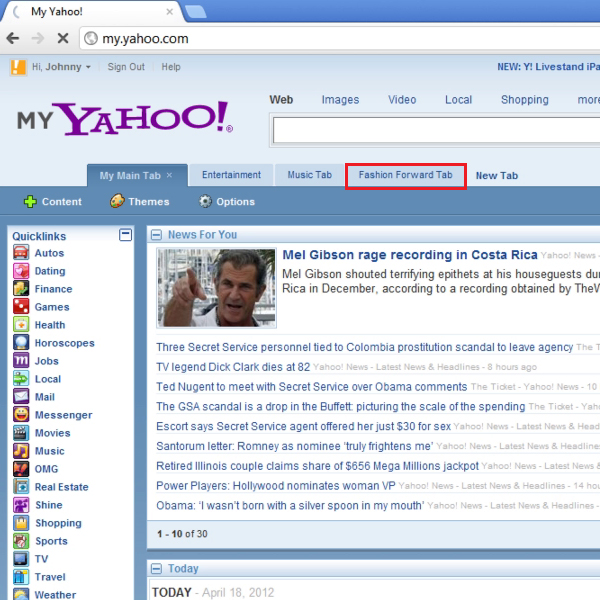The width and height of the screenshot is (600, 600).
Task: Click the Help link
Action: click(x=171, y=67)
